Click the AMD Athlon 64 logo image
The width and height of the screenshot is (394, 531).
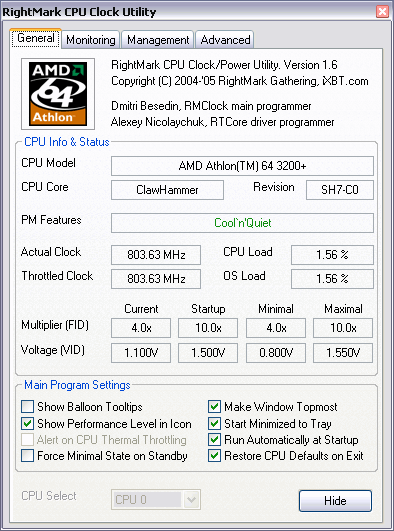tap(58, 94)
